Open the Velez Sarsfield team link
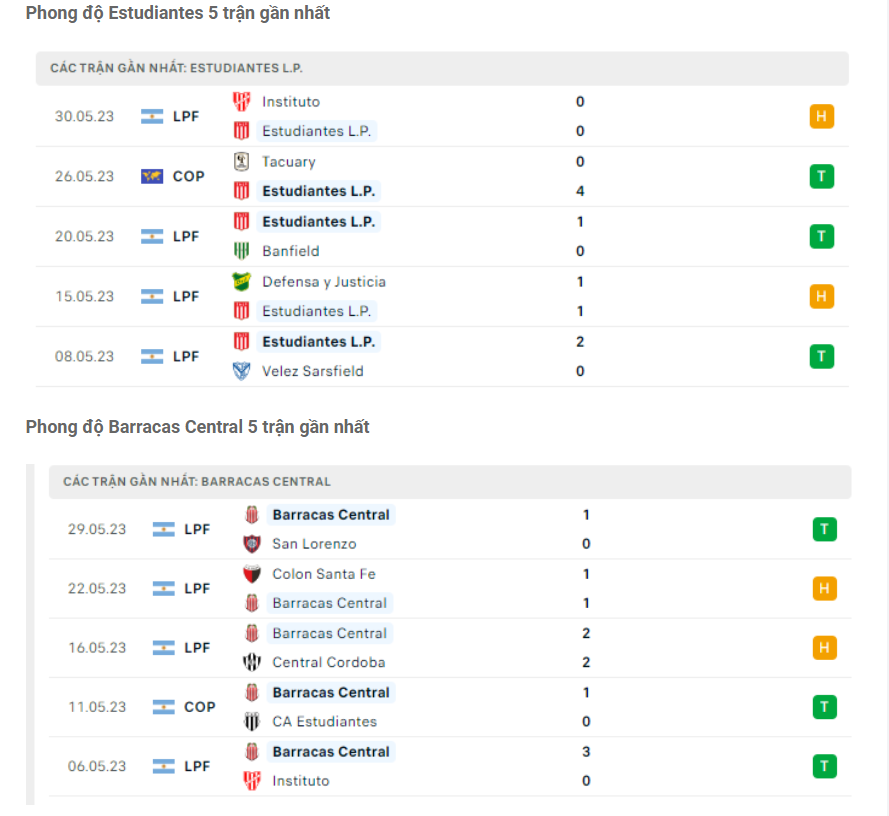This screenshot has height=816, width=889. point(312,371)
